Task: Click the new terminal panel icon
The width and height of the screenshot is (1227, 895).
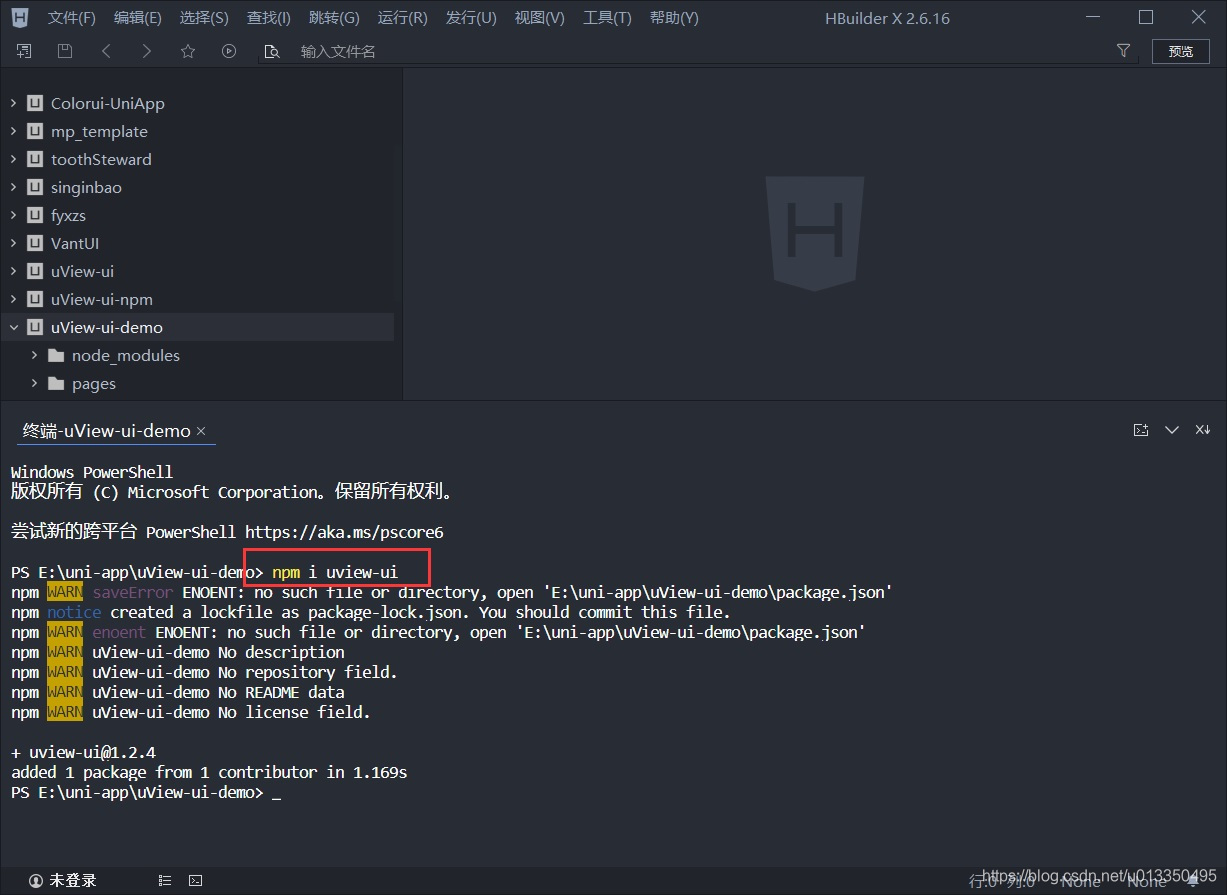Action: [x=1141, y=430]
